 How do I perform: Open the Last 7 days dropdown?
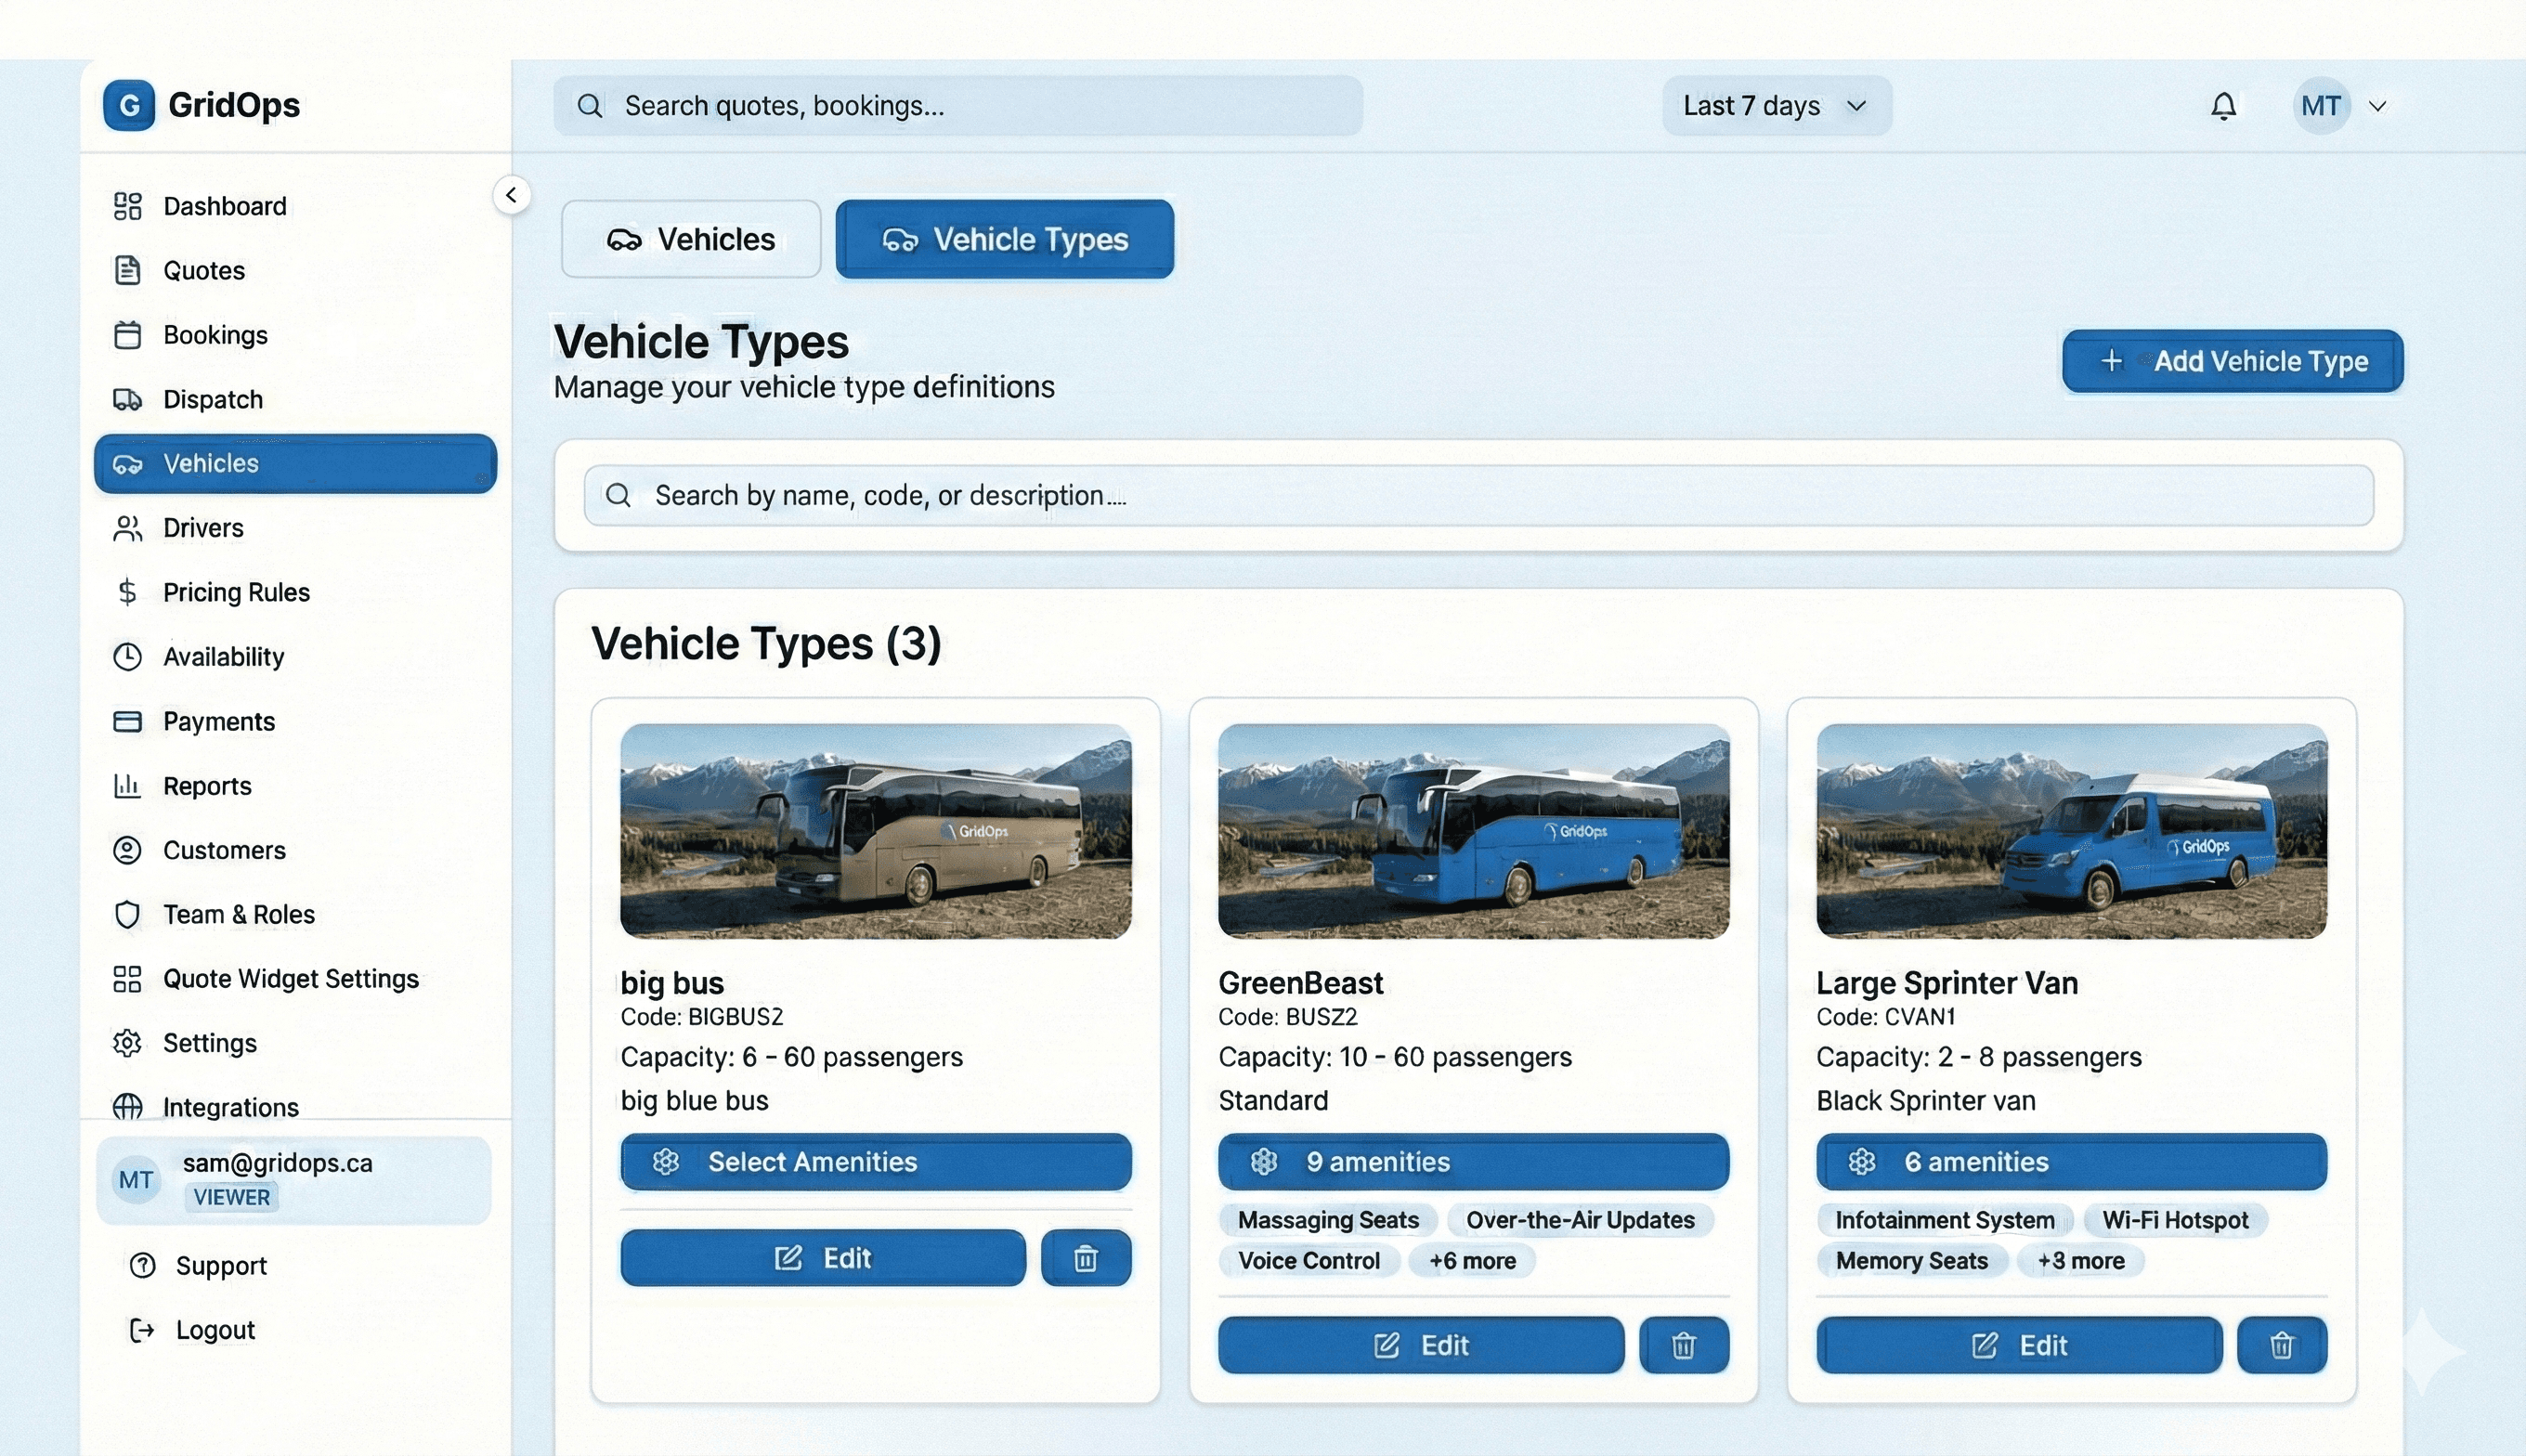(1775, 106)
